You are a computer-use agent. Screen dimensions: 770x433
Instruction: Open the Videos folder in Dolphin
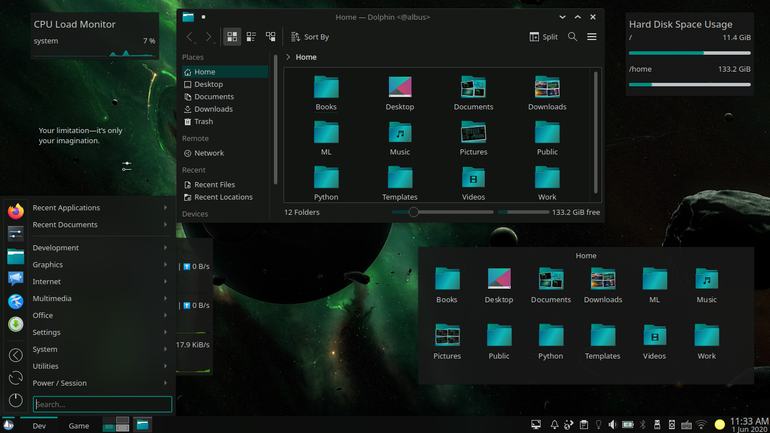pos(473,184)
